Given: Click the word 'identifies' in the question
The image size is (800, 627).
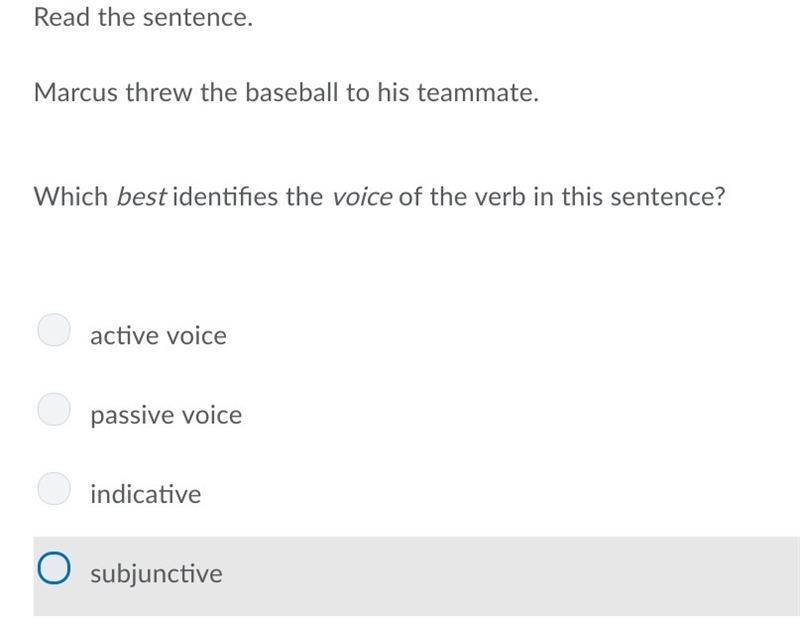Looking at the screenshot, I should coord(225,197).
